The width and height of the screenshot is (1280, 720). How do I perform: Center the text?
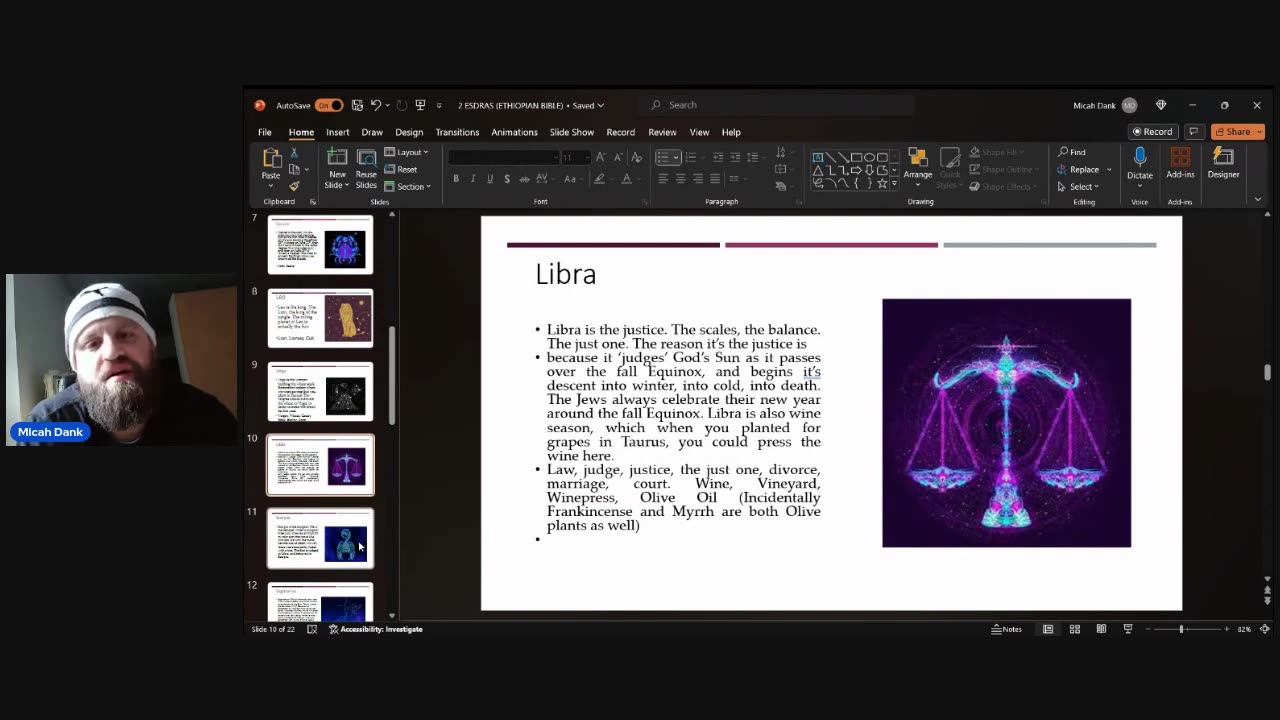[680, 179]
